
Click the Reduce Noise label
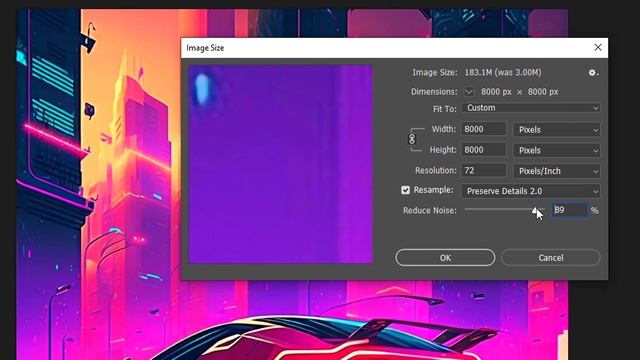(430, 211)
